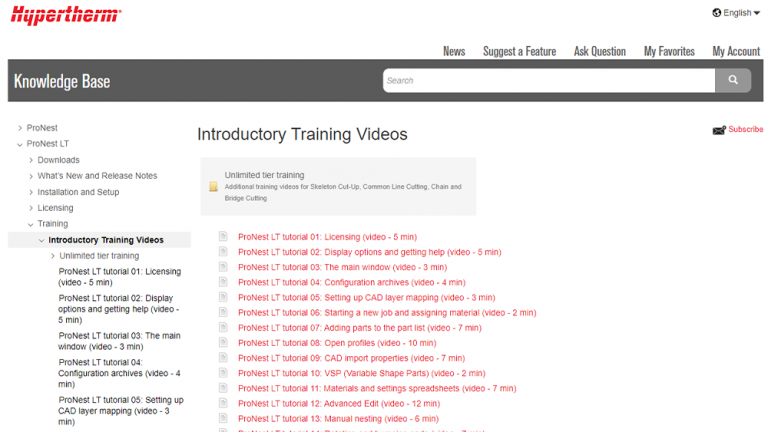Collapse the ProNest LT tree node
The width and height of the screenshot is (768, 432).
(20, 144)
